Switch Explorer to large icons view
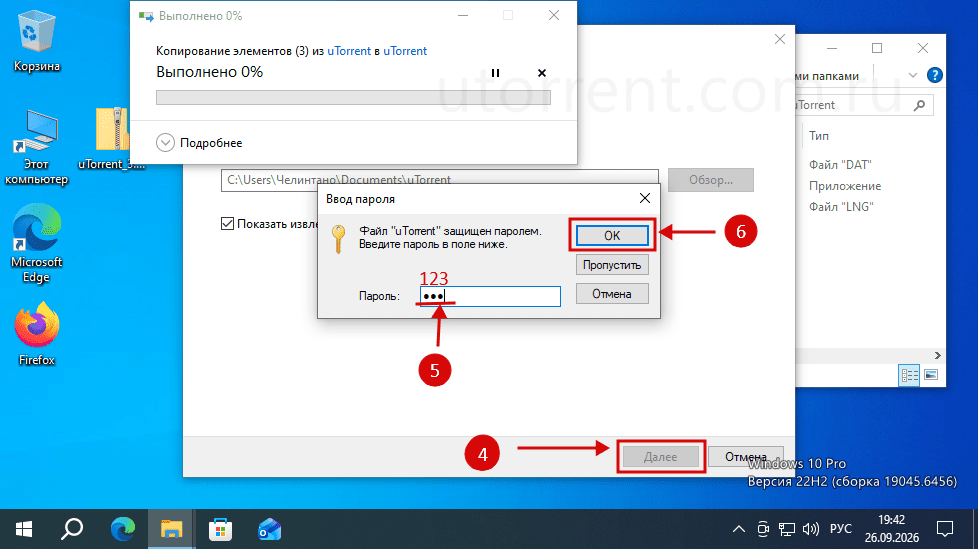The height and width of the screenshot is (549, 978). coord(931,375)
